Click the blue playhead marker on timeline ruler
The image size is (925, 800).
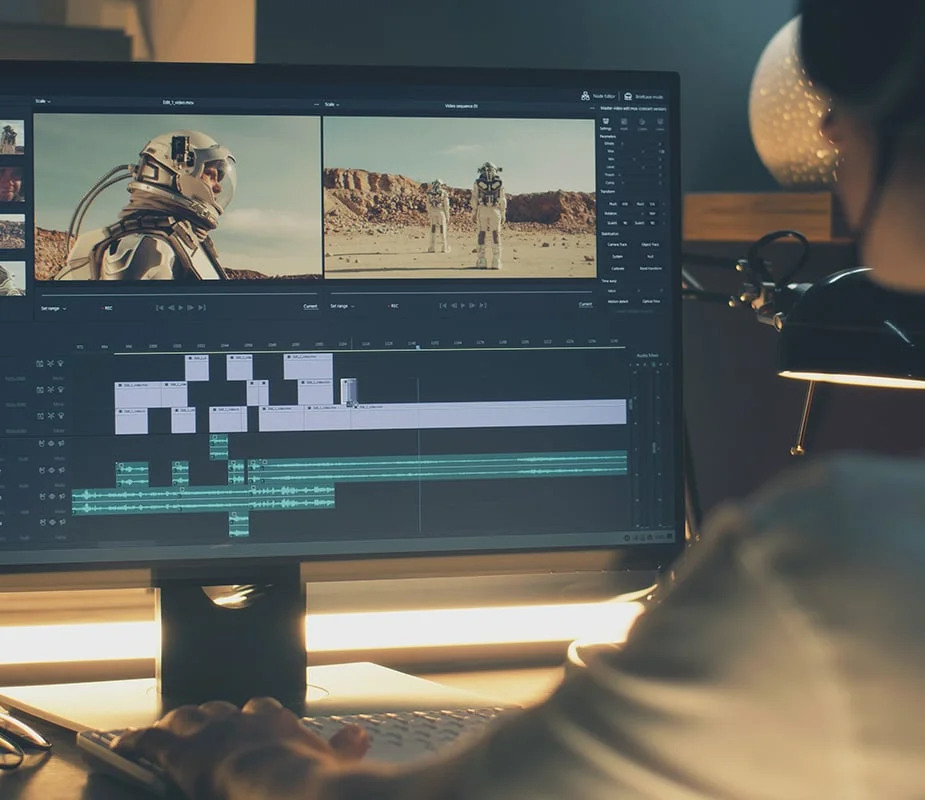click(418, 347)
